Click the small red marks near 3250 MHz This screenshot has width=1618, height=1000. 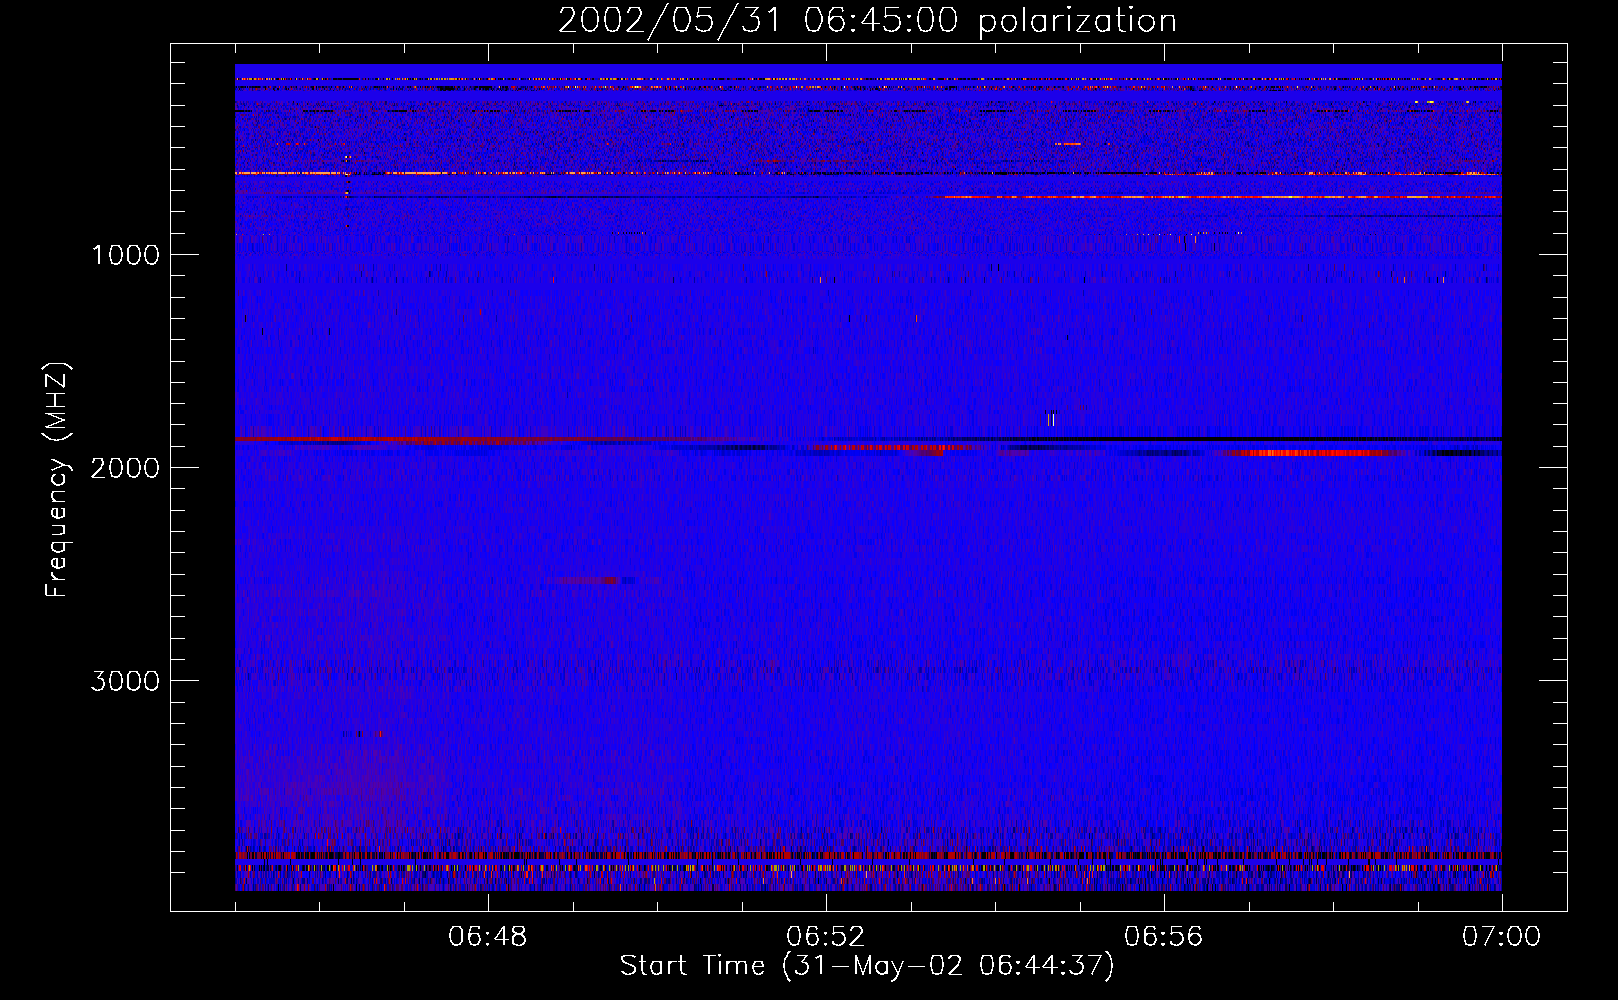368,734
